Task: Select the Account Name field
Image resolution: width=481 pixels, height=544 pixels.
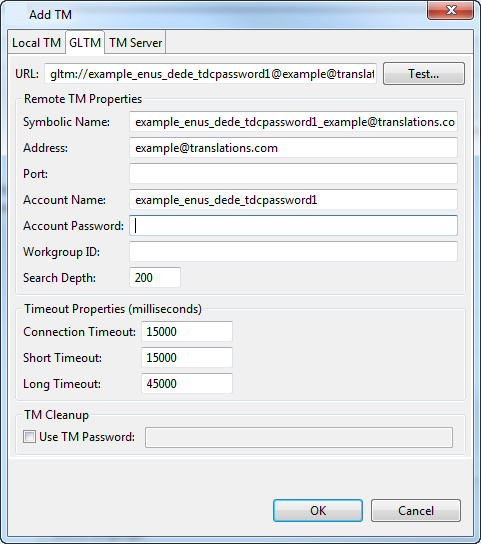Action: tap(293, 199)
